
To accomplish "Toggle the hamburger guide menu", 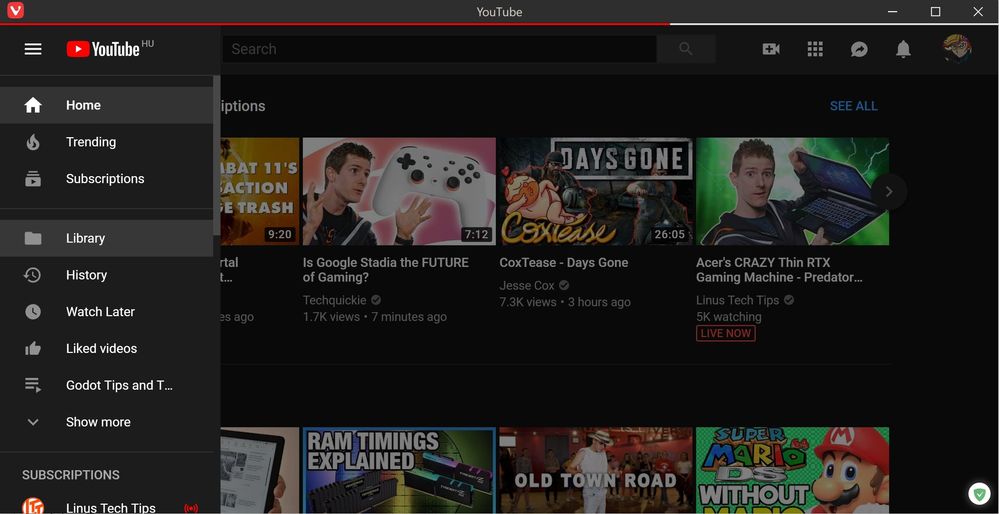I will point(33,49).
